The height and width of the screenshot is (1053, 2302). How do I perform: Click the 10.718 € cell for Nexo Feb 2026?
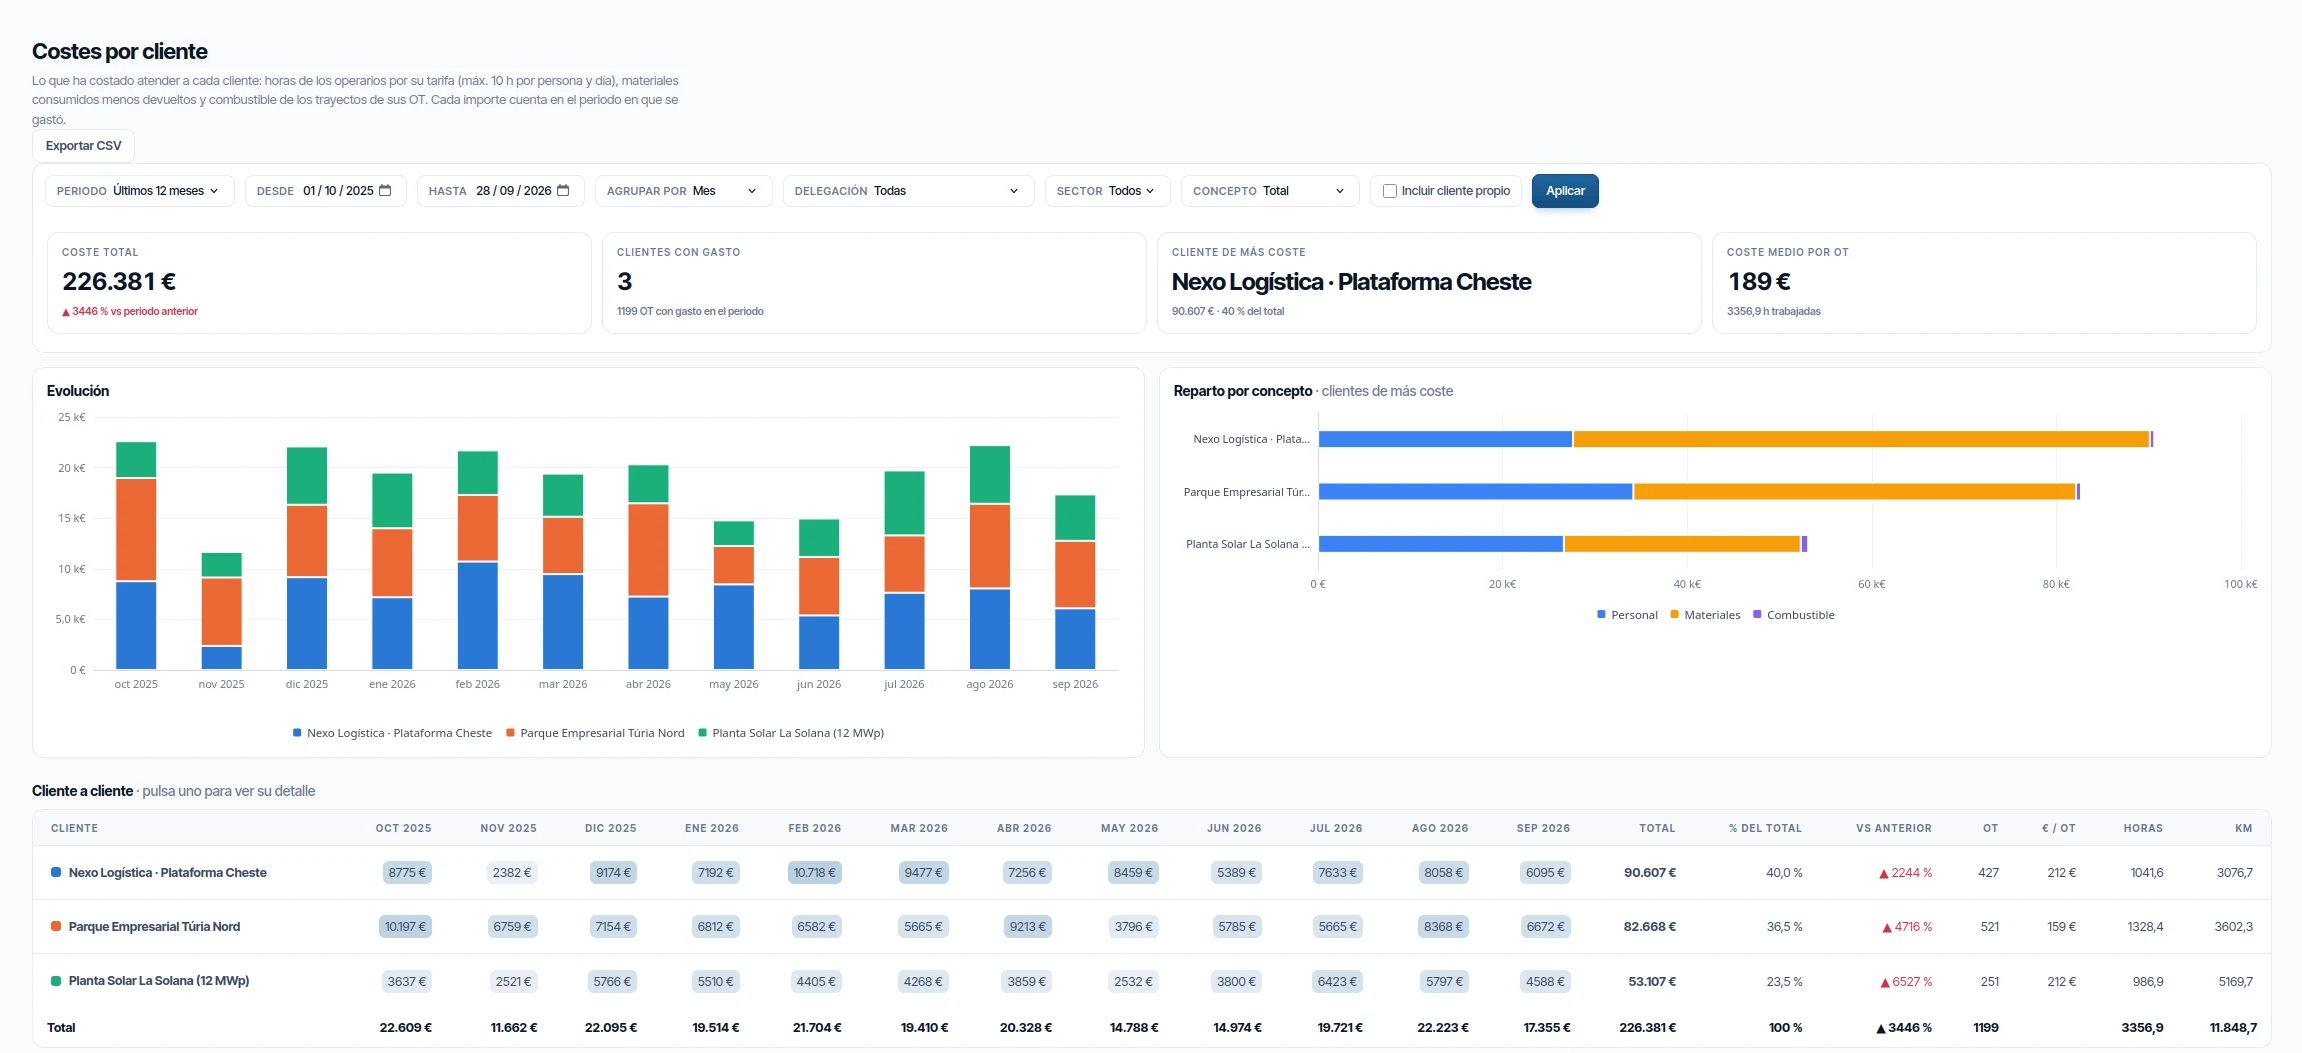[815, 873]
